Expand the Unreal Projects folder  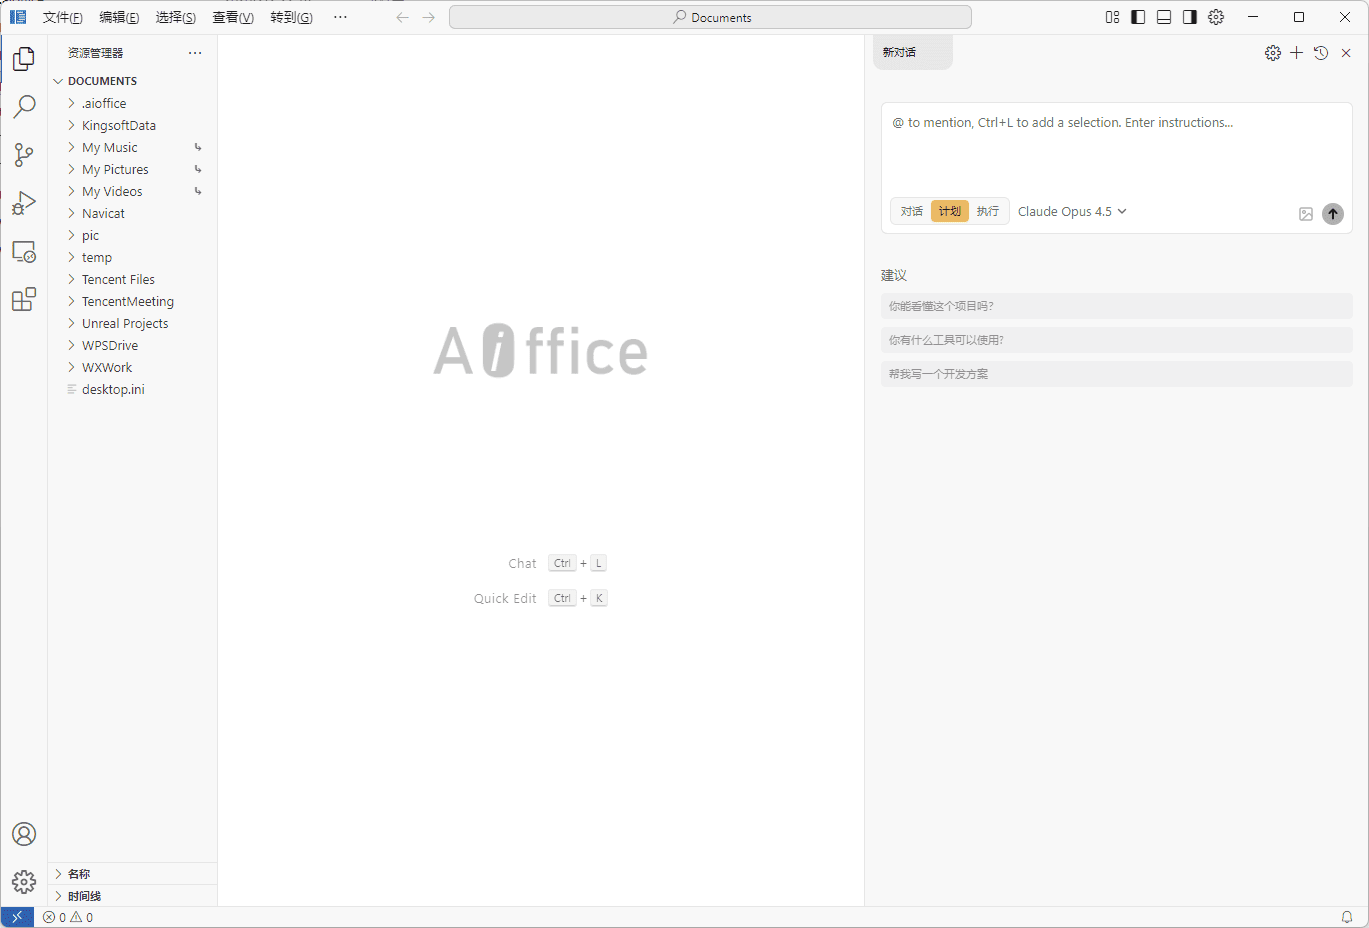point(124,323)
